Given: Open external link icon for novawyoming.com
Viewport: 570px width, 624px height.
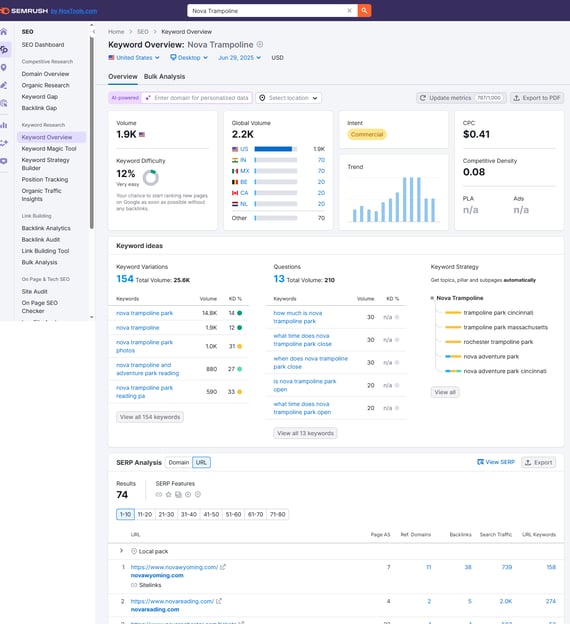Looking at the screenshot, I should 223,567.
